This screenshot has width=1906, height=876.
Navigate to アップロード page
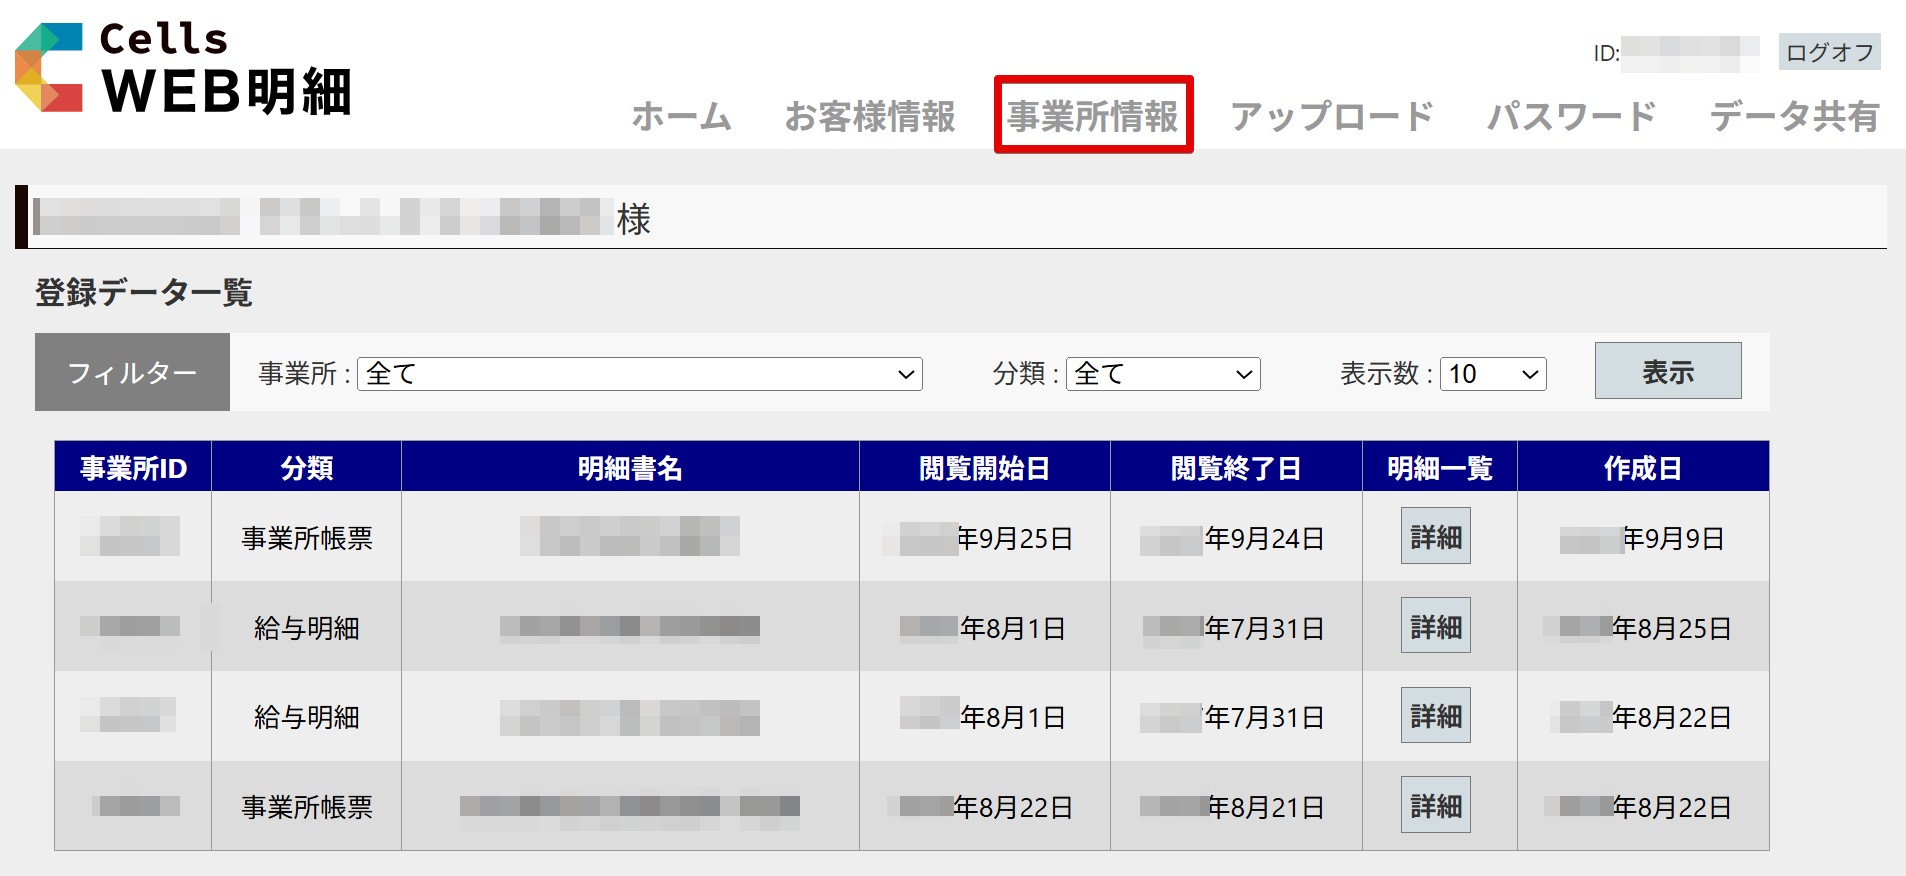[x=1331, y=117]
